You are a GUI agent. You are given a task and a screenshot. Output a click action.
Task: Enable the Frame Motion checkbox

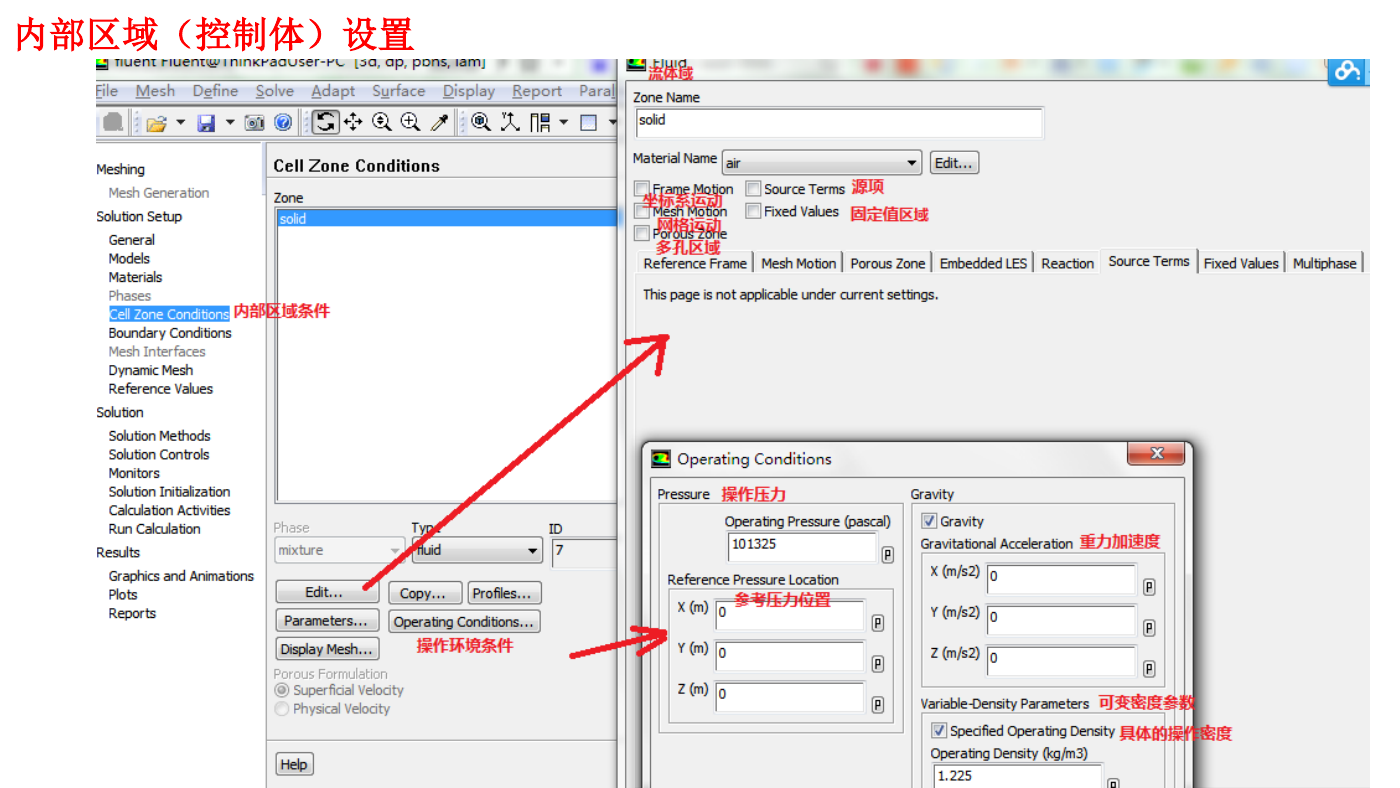pyautogui.click(x=642, y=189)
